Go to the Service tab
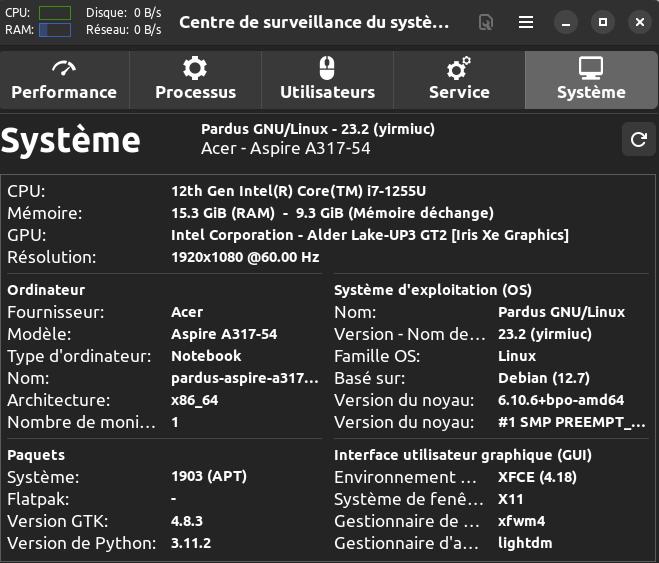 (x=459, y=80)
